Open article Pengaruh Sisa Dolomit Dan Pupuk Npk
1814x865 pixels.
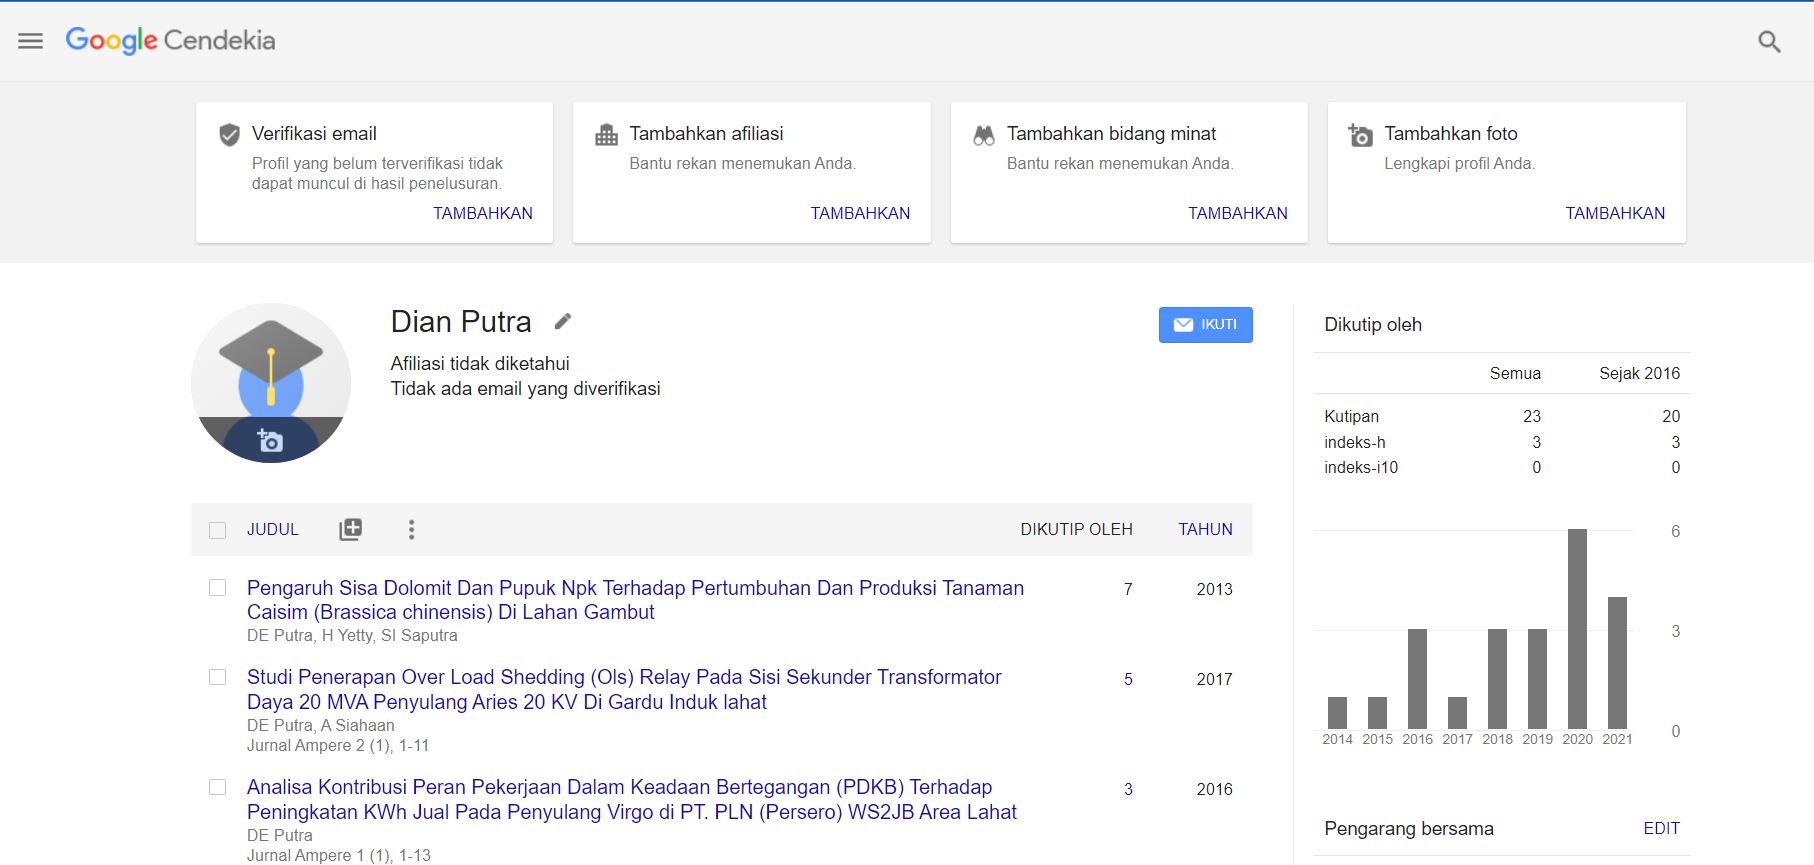pos(635,600)
